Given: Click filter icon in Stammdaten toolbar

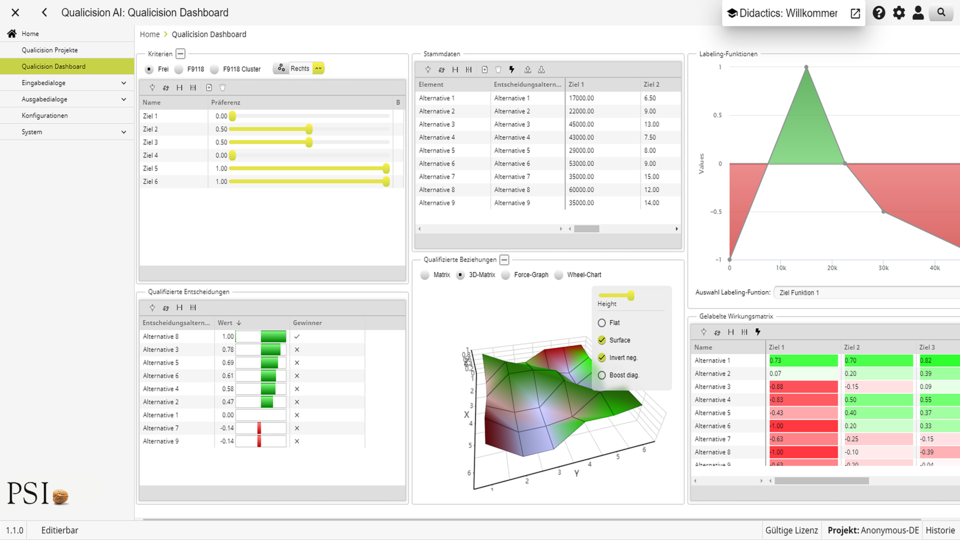Looking at the screenshot, I should coord(428,70).
